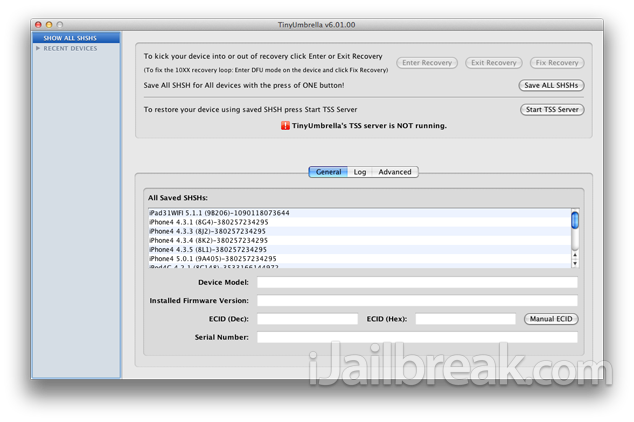This screenshot has height=422, width=634.
Task: Click the SHSH list scroll up arrow
Action: tap(575, 255)
